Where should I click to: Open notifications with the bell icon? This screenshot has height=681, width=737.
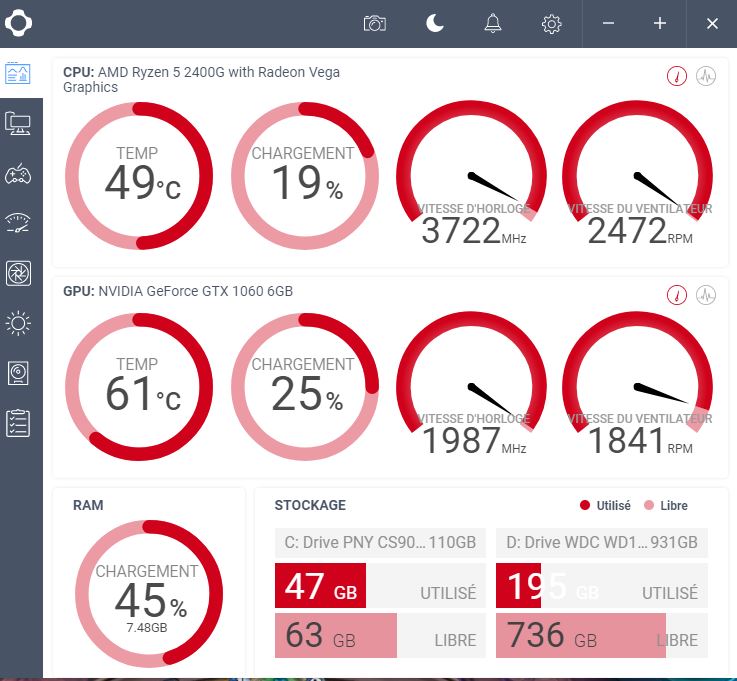tap(493, 23)
